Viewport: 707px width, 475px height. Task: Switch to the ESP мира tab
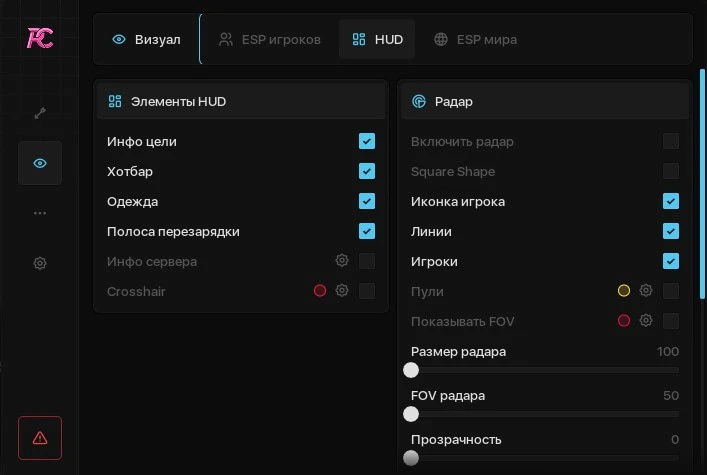coord(475,39)
